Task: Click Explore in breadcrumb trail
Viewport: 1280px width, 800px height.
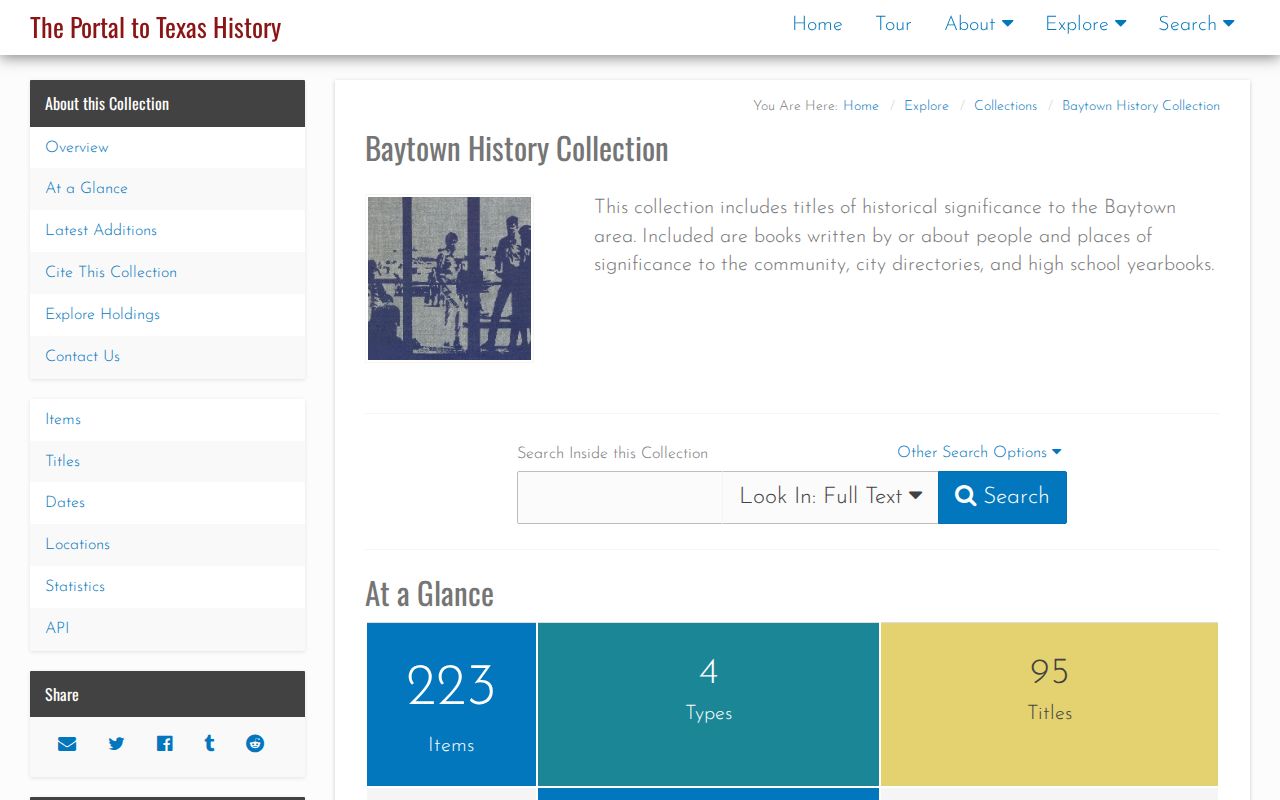Action: click(926, 106)
